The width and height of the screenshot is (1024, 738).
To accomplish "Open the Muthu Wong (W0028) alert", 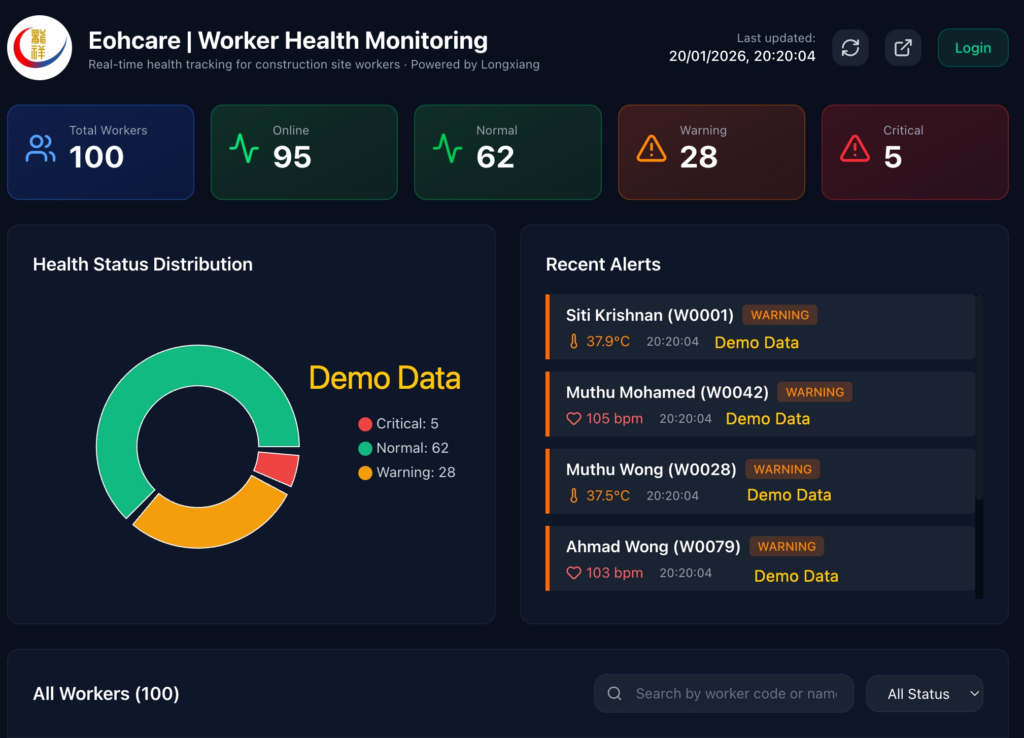I will (x=760, y=481).
